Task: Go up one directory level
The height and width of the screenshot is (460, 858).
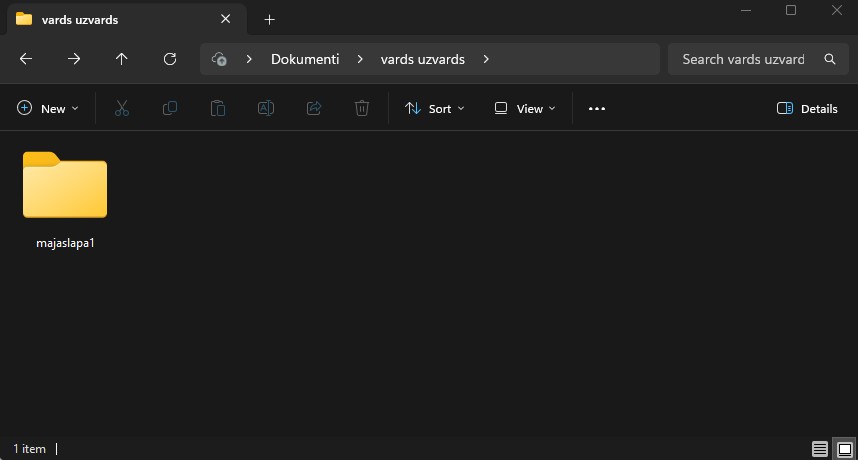Action: pos(122,59)
